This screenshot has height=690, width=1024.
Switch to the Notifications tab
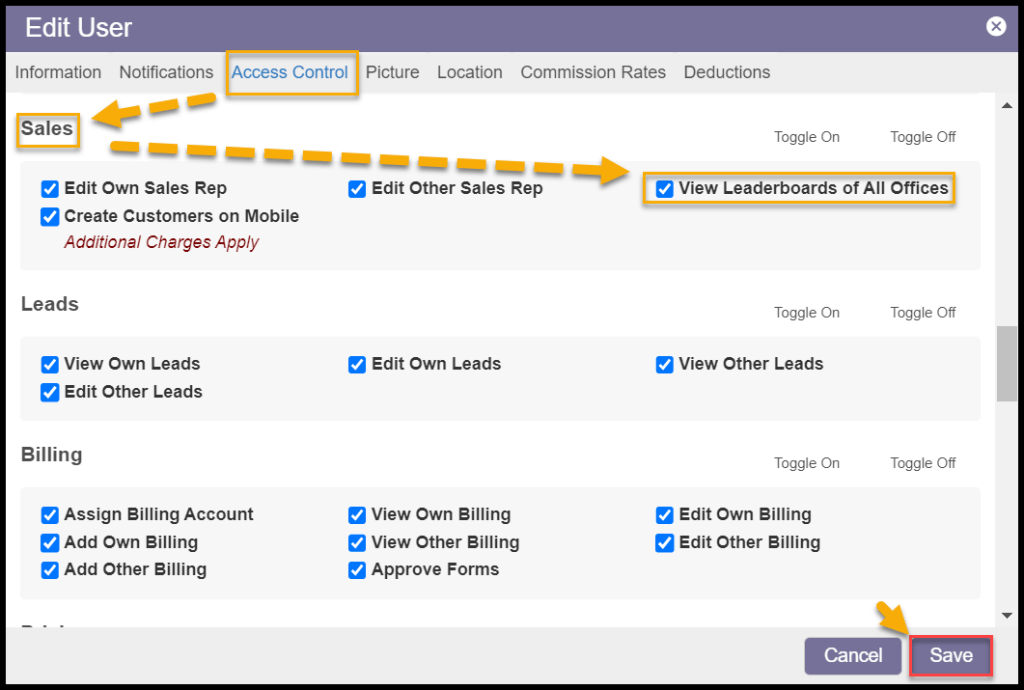coord(166,72)
